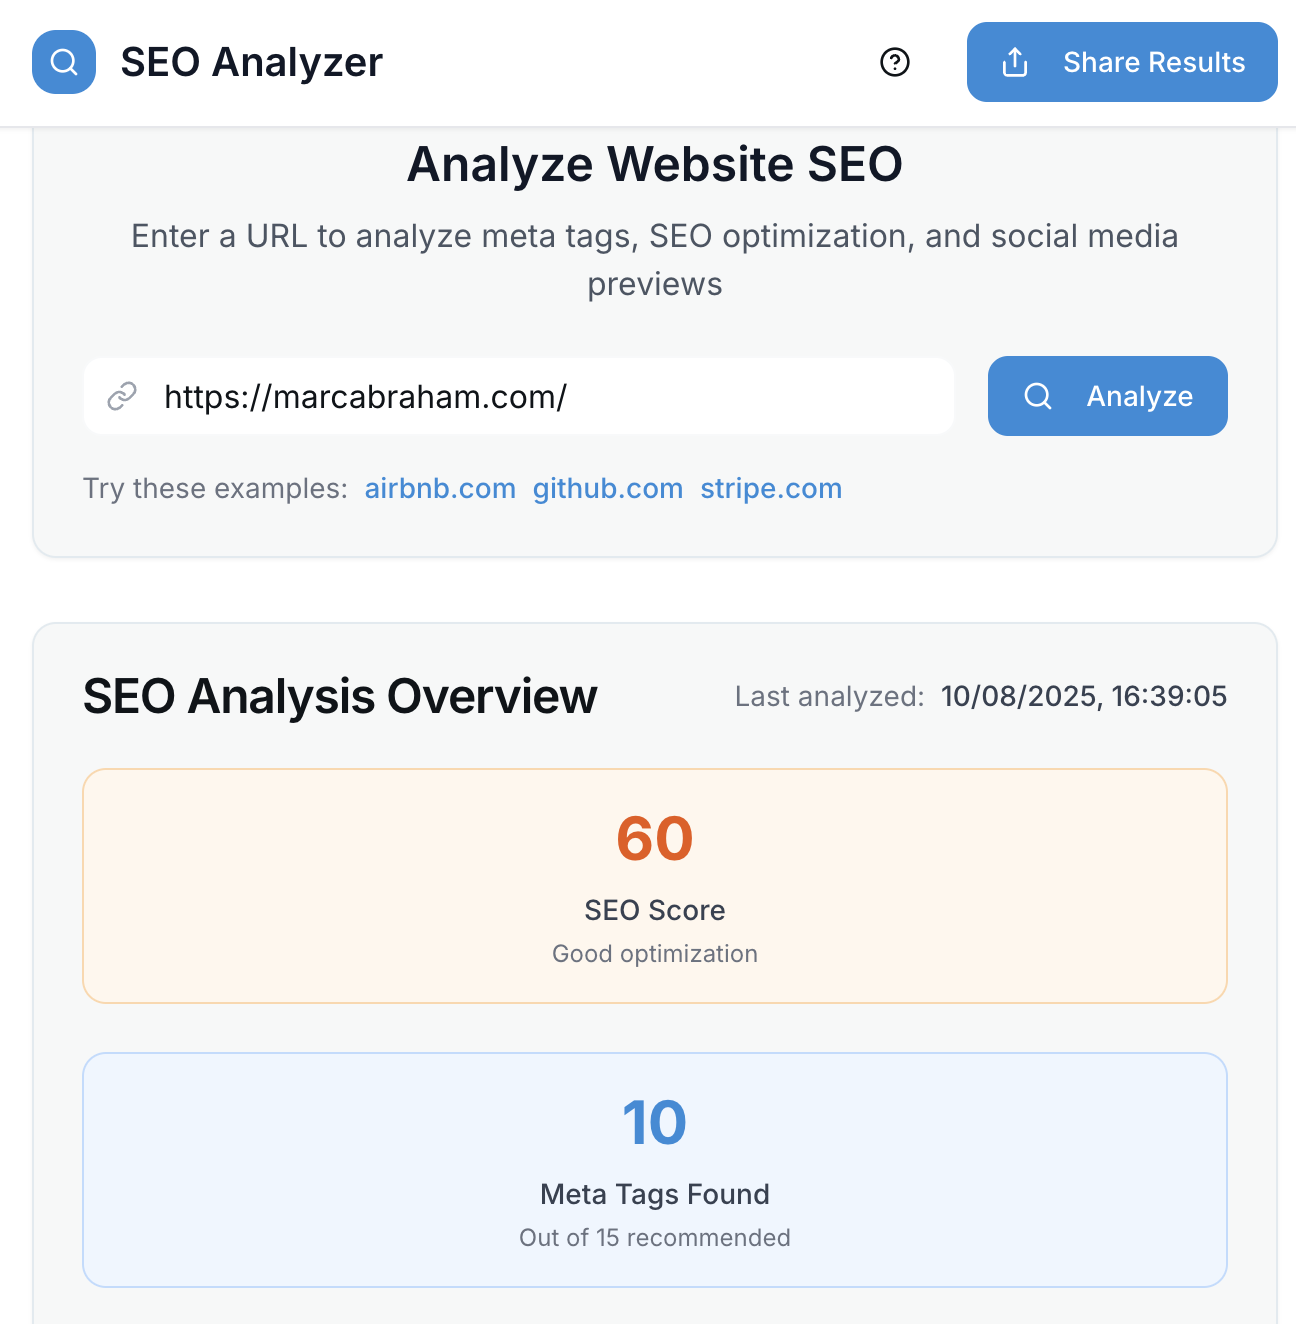
Task: Click the orange 60 score number
Action: coord(655,838)
